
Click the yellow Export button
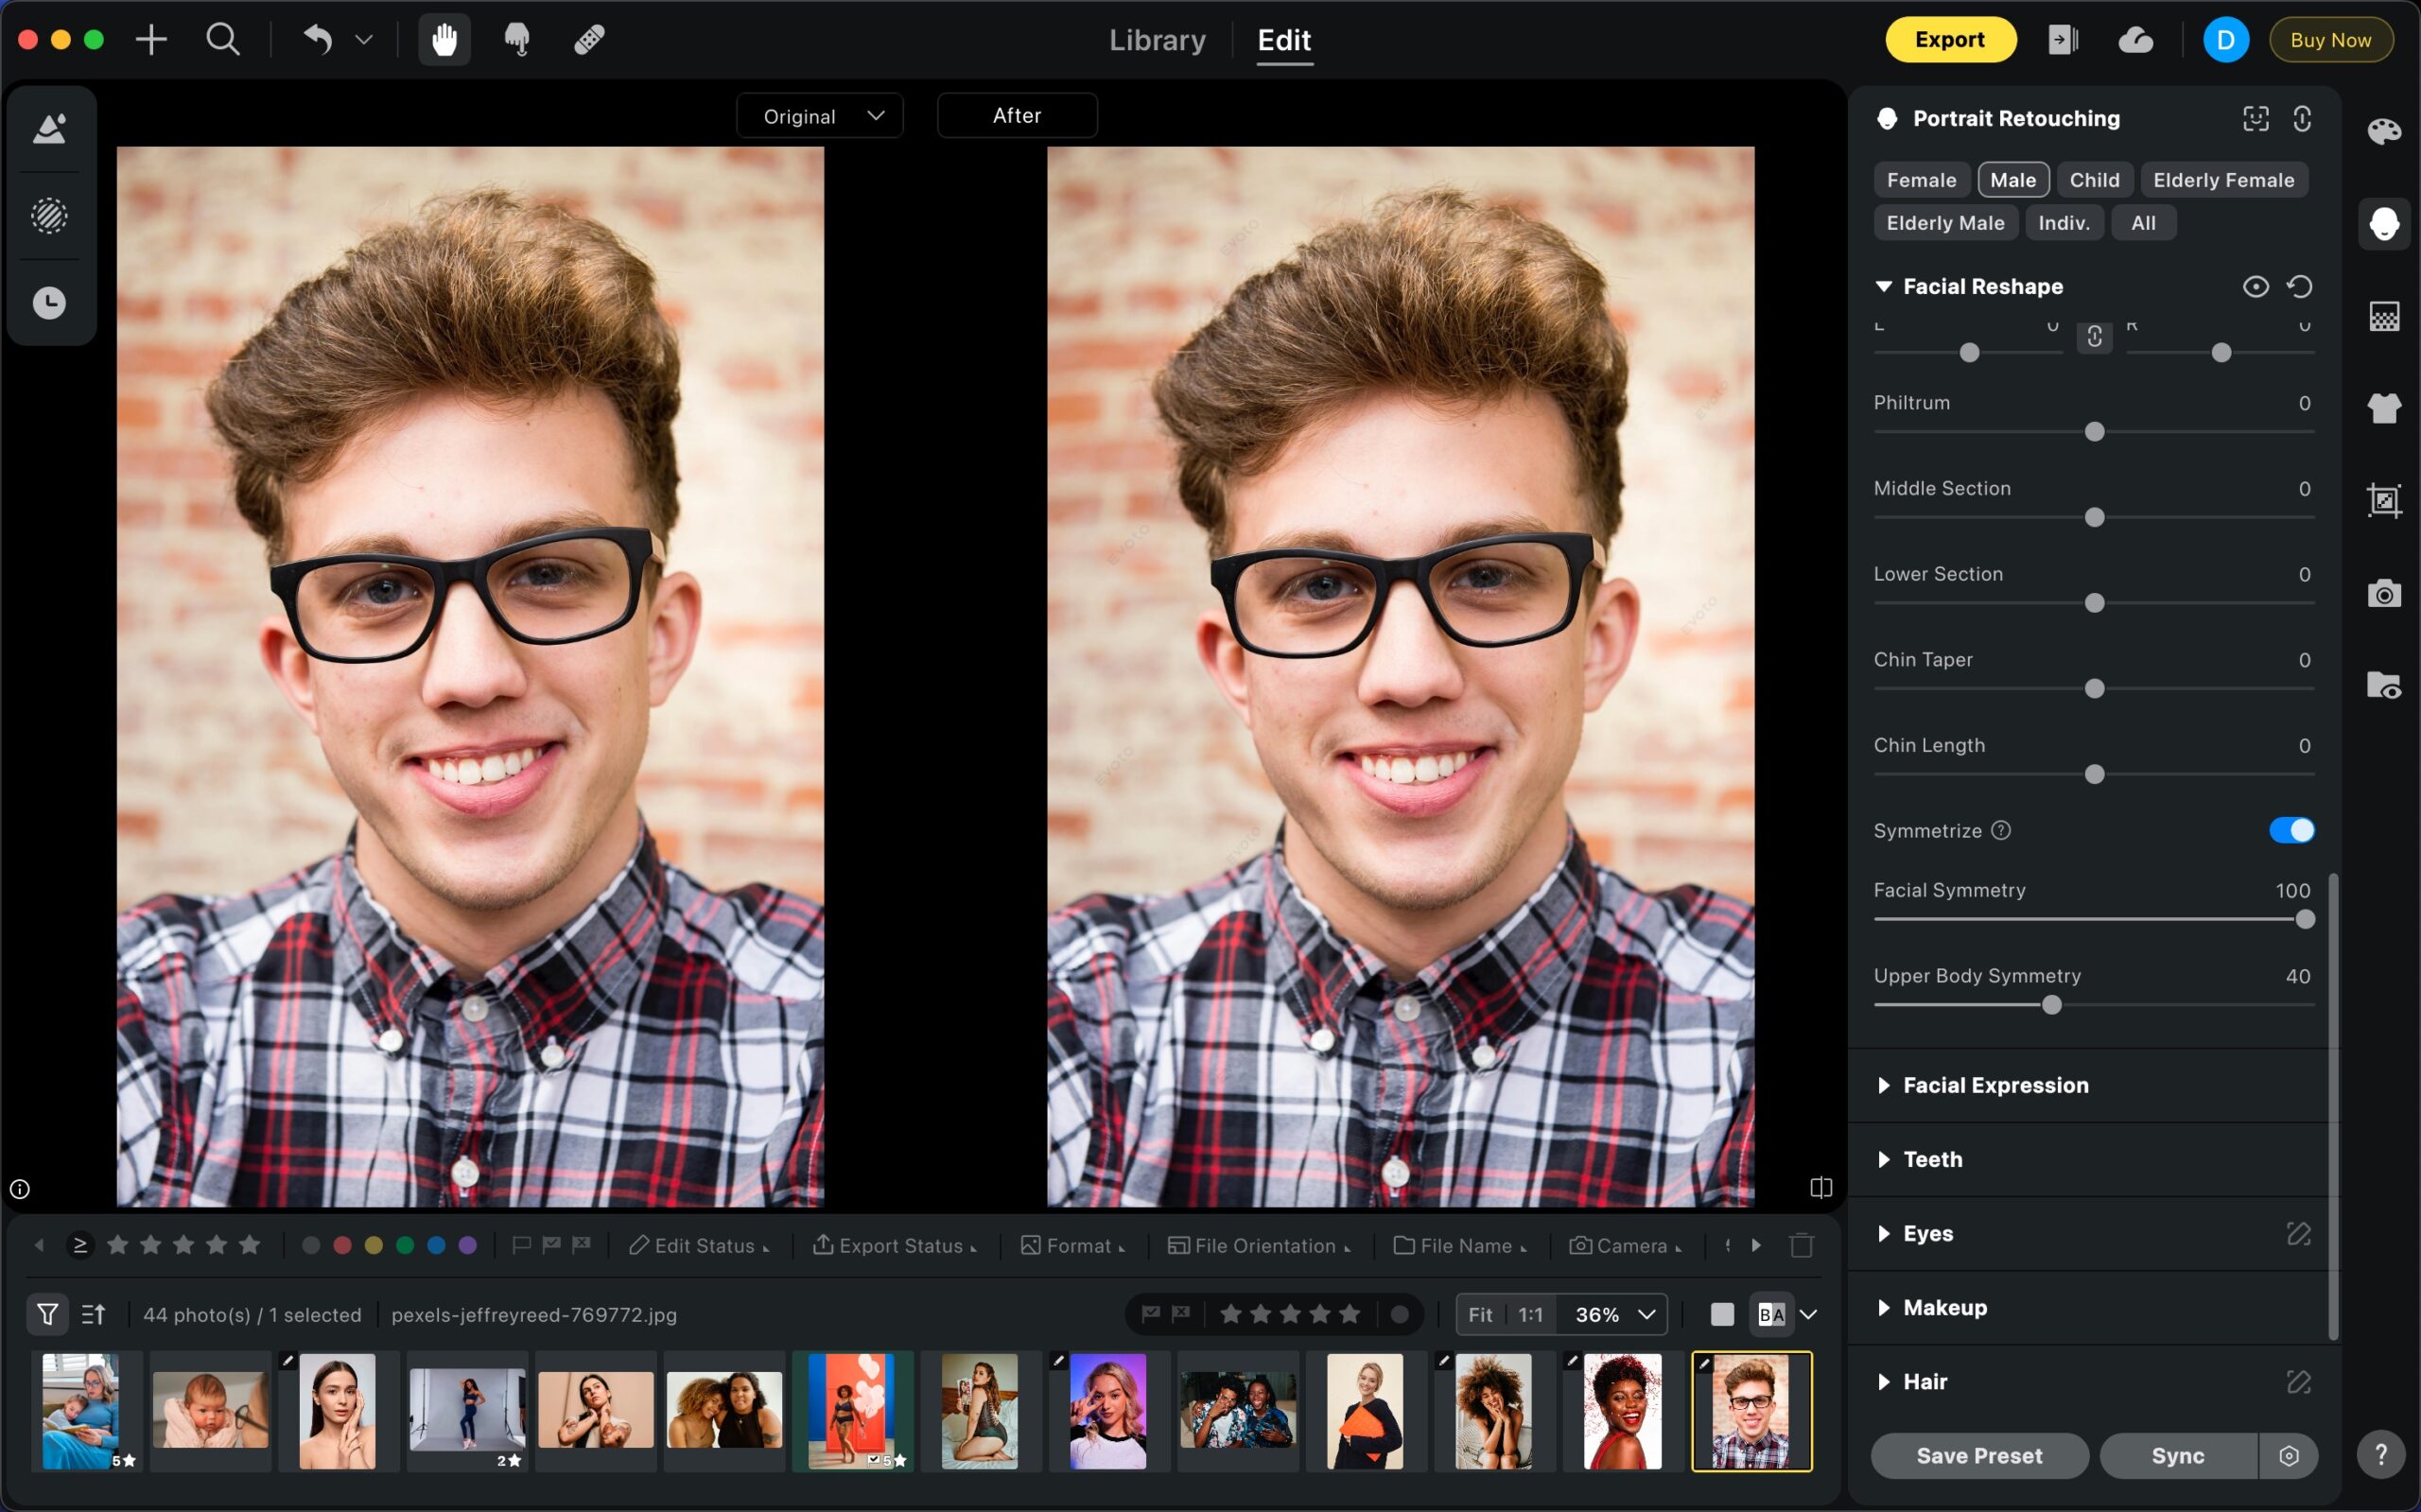click(1949, 40)
